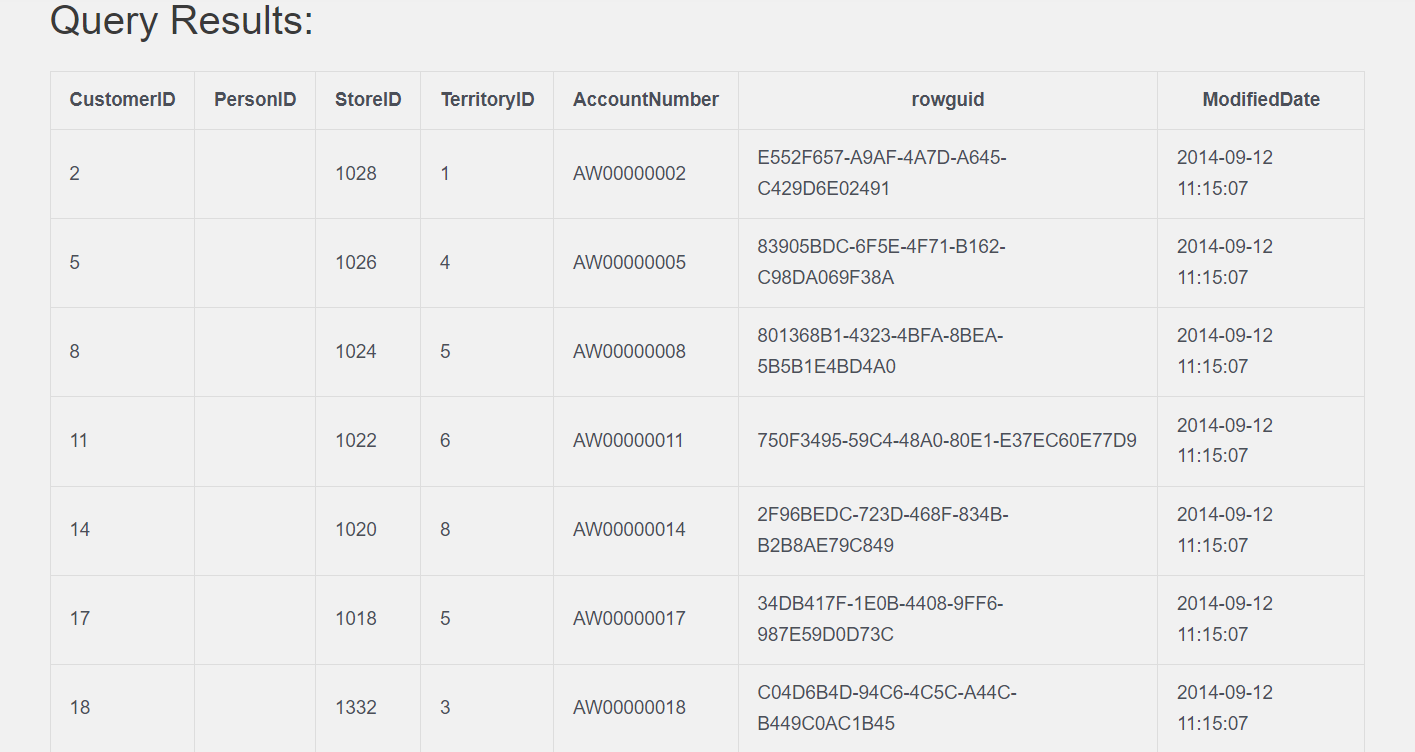Viewport: 1415px width, 752px height.
Task: Click CustomerID cell 11
Action: click(x=79, y=441)
